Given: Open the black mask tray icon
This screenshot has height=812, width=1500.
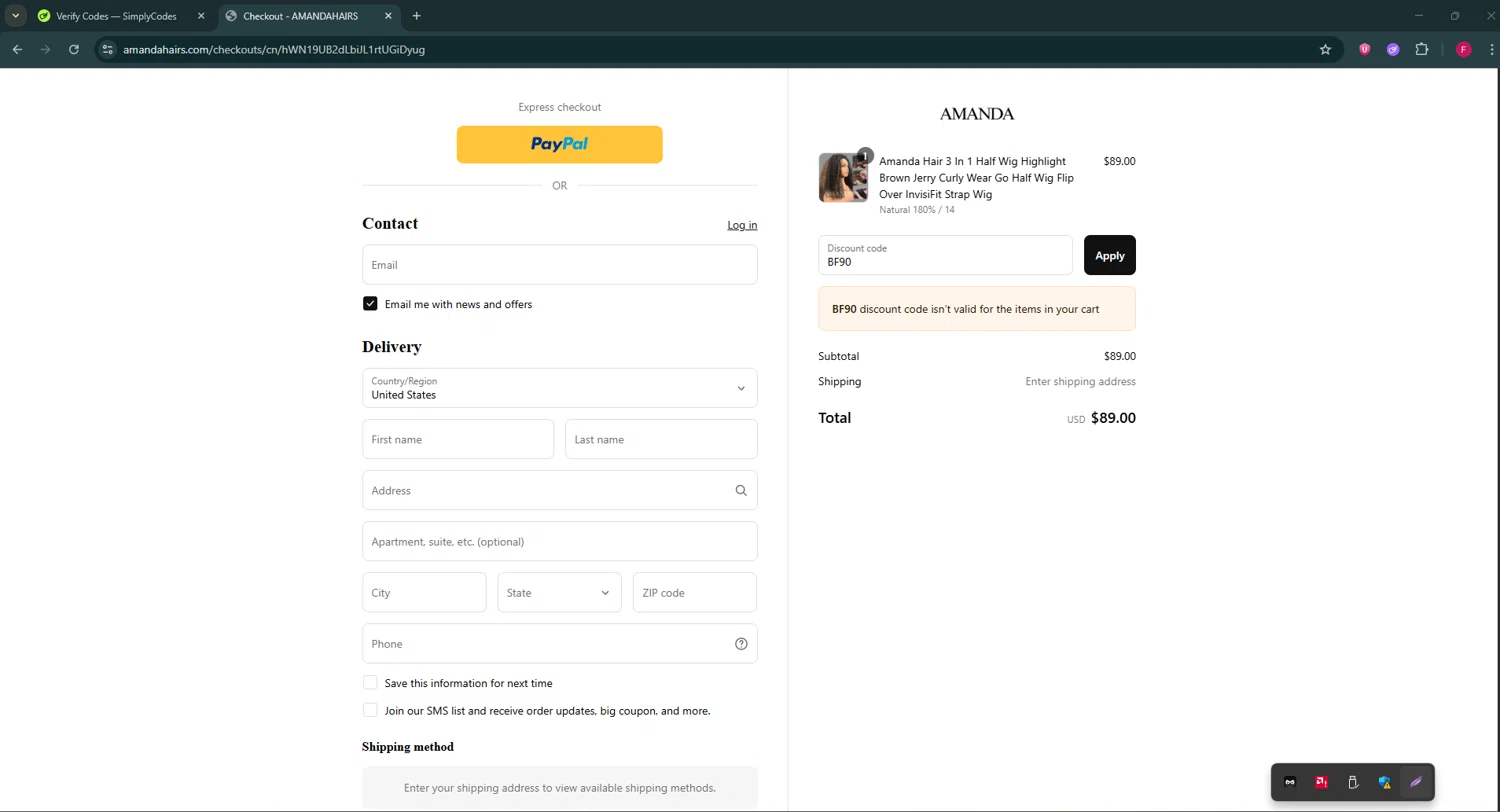Looking at the screenshot, I should (x=1290, y=782).
